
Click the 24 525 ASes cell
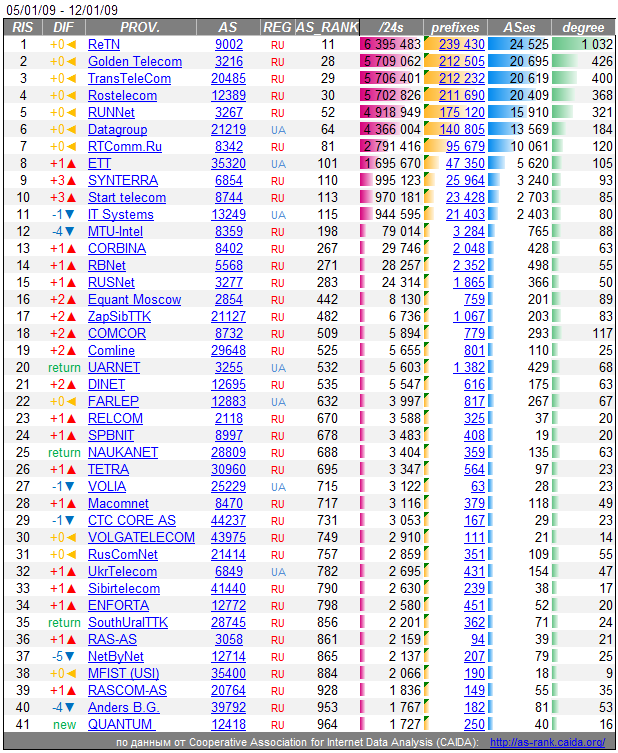[520, 45]
